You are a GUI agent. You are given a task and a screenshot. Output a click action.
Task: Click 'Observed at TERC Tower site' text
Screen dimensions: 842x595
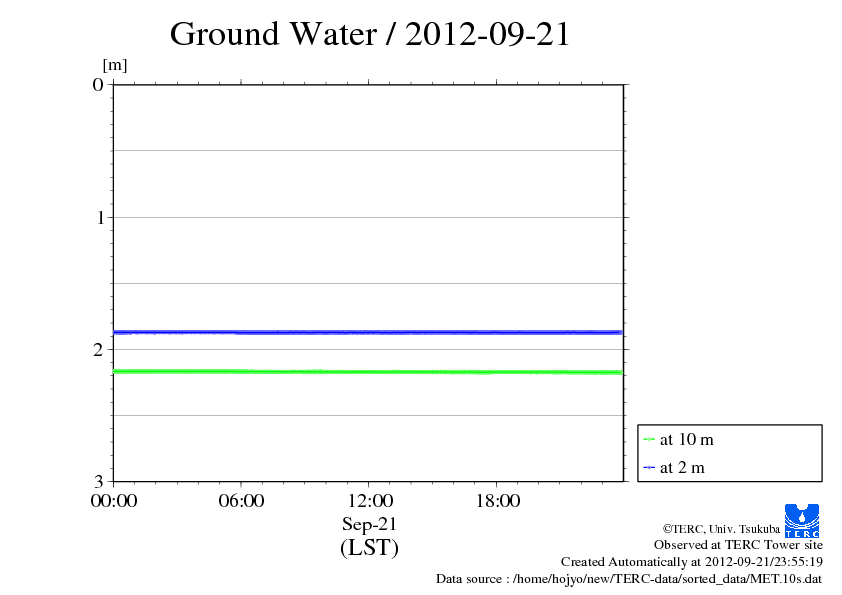pos(738,545)
